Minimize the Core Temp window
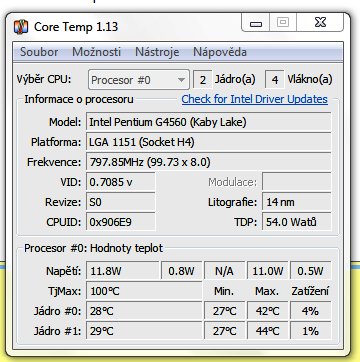 [x=256, y=23]
